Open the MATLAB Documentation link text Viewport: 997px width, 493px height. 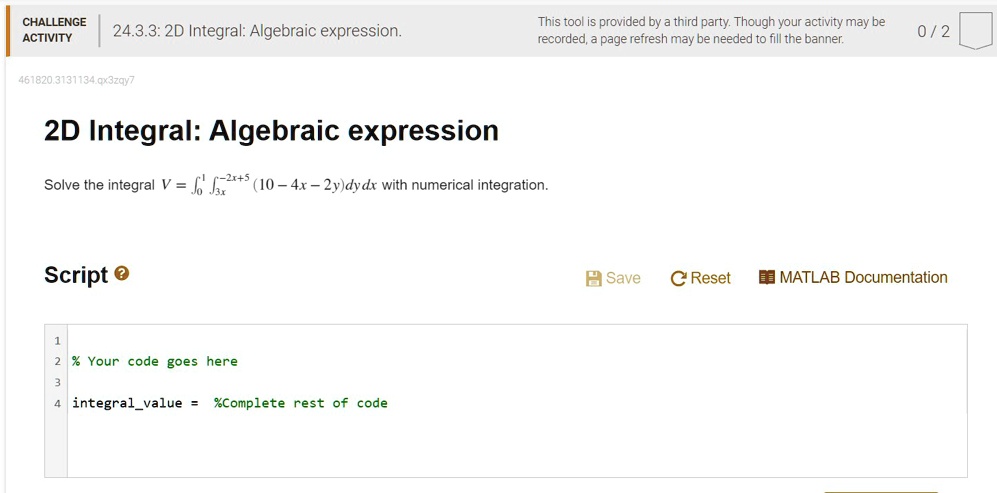(863, 277)
